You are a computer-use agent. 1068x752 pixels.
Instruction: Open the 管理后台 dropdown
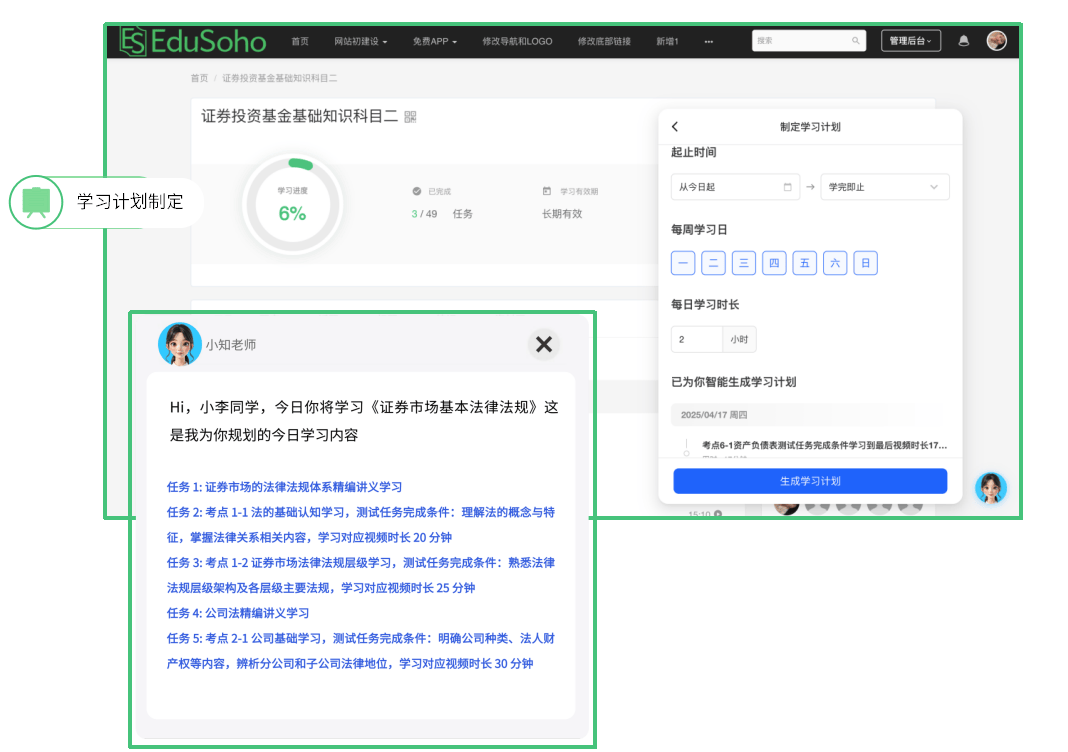[x=910, y=41]
